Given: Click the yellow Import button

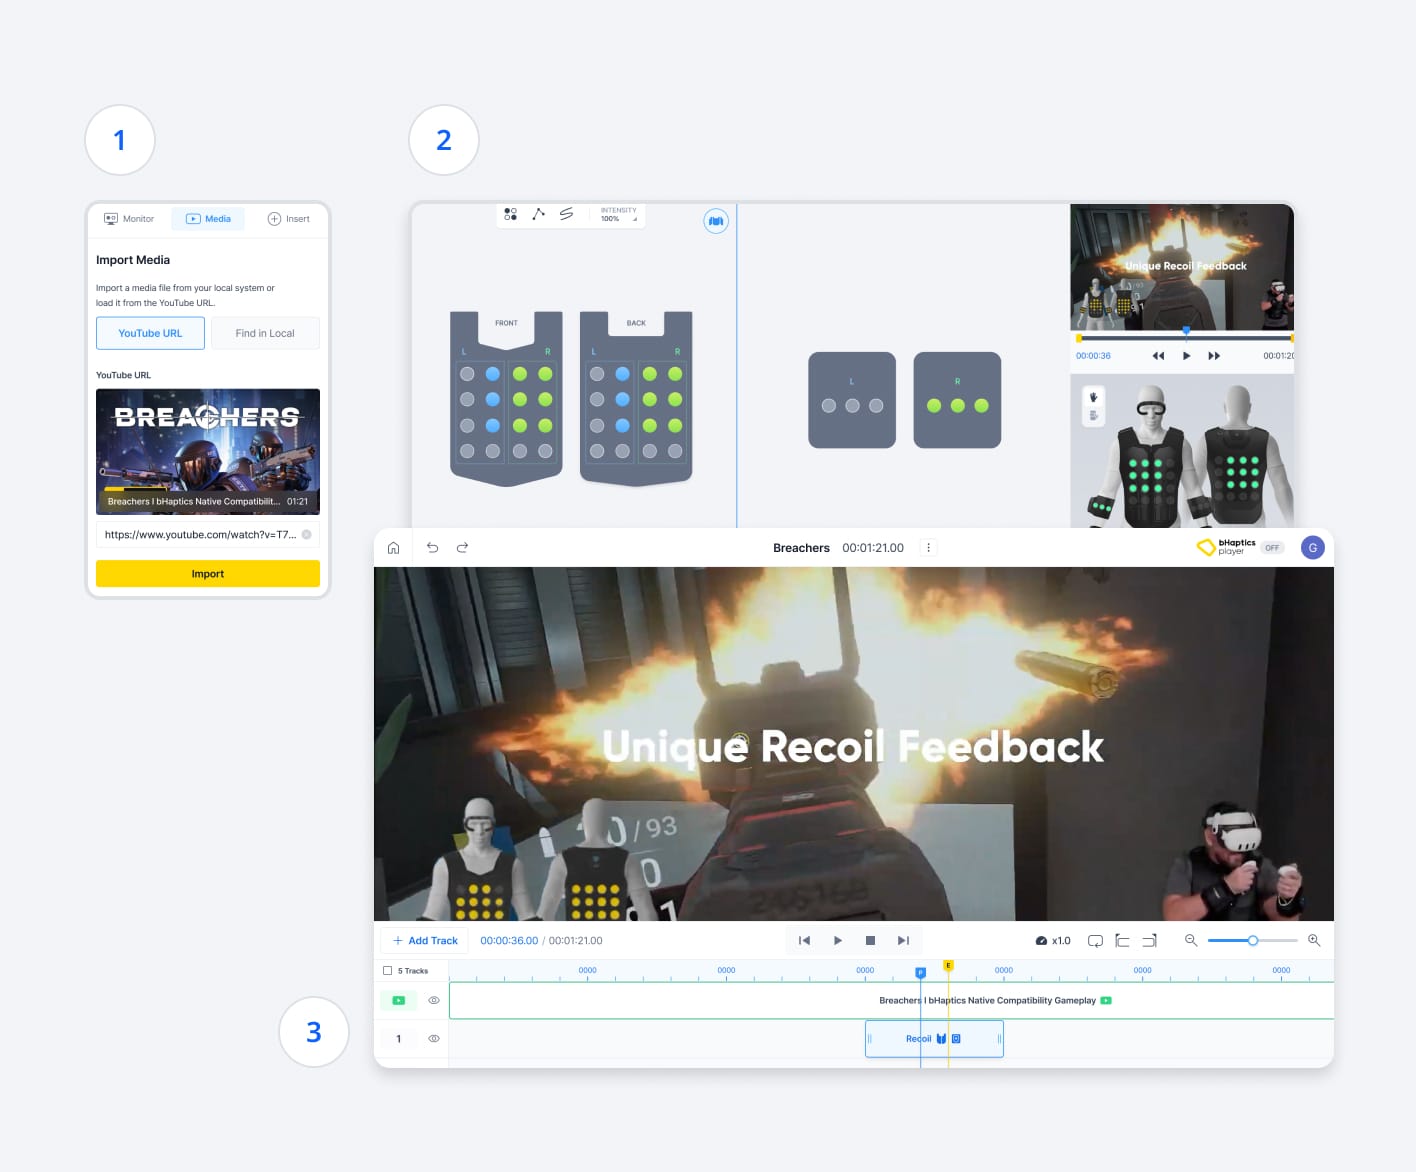Looking at the screenshot, I should tap(207, 573).
